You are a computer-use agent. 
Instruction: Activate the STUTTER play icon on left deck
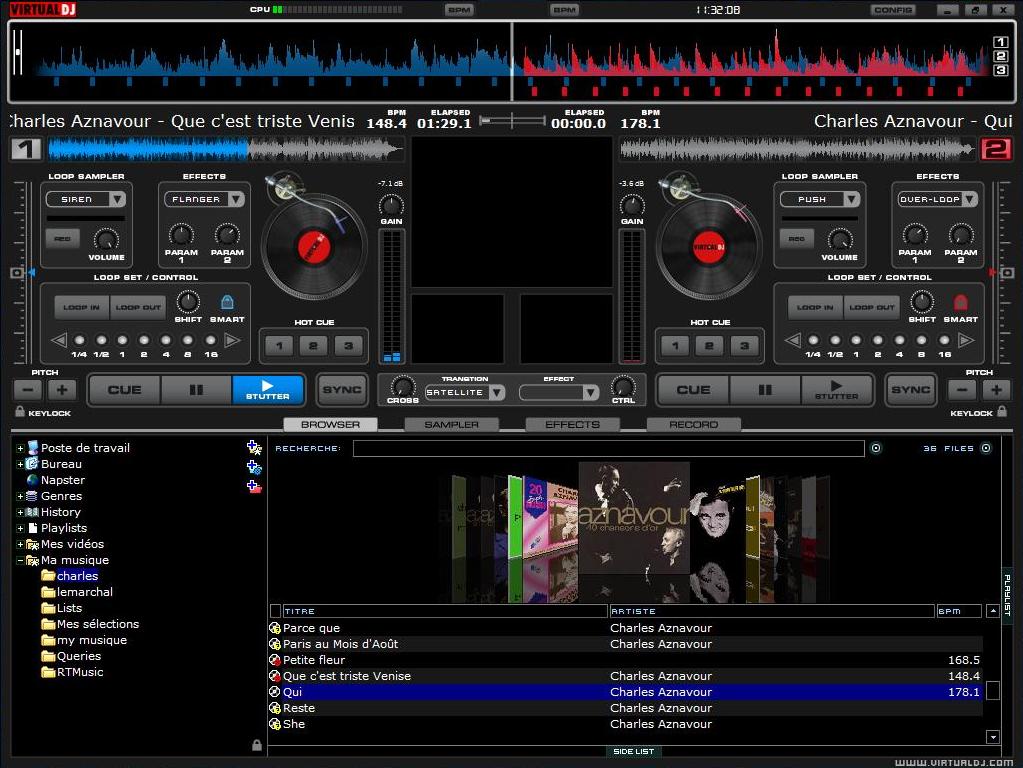pyautogui.click(x=268, y=390)
